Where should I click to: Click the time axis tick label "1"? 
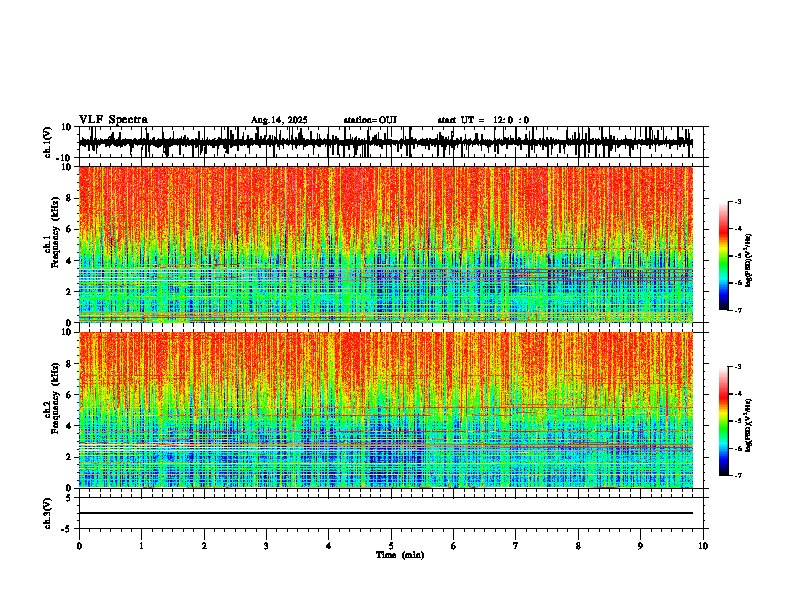141,546
